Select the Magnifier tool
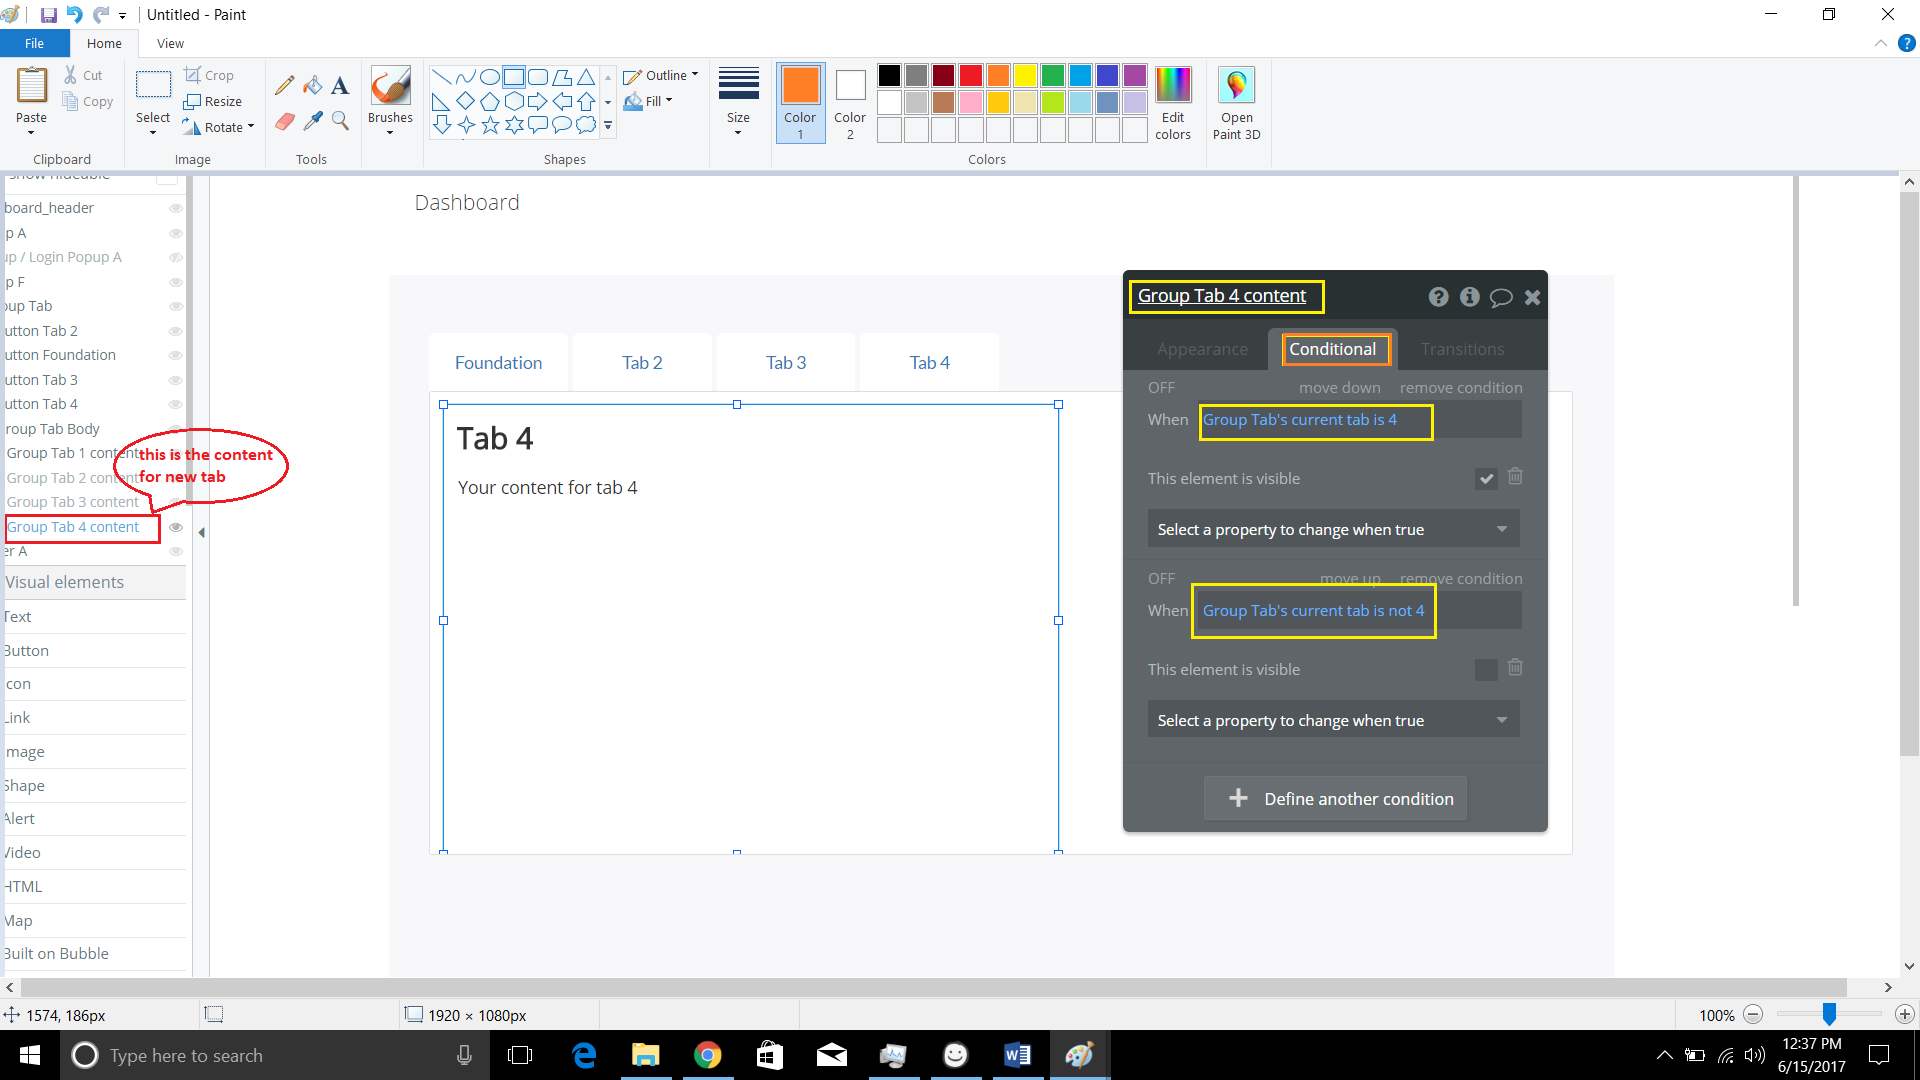Viewport: 1920px width, 1080px height. [x=340, y=121]
